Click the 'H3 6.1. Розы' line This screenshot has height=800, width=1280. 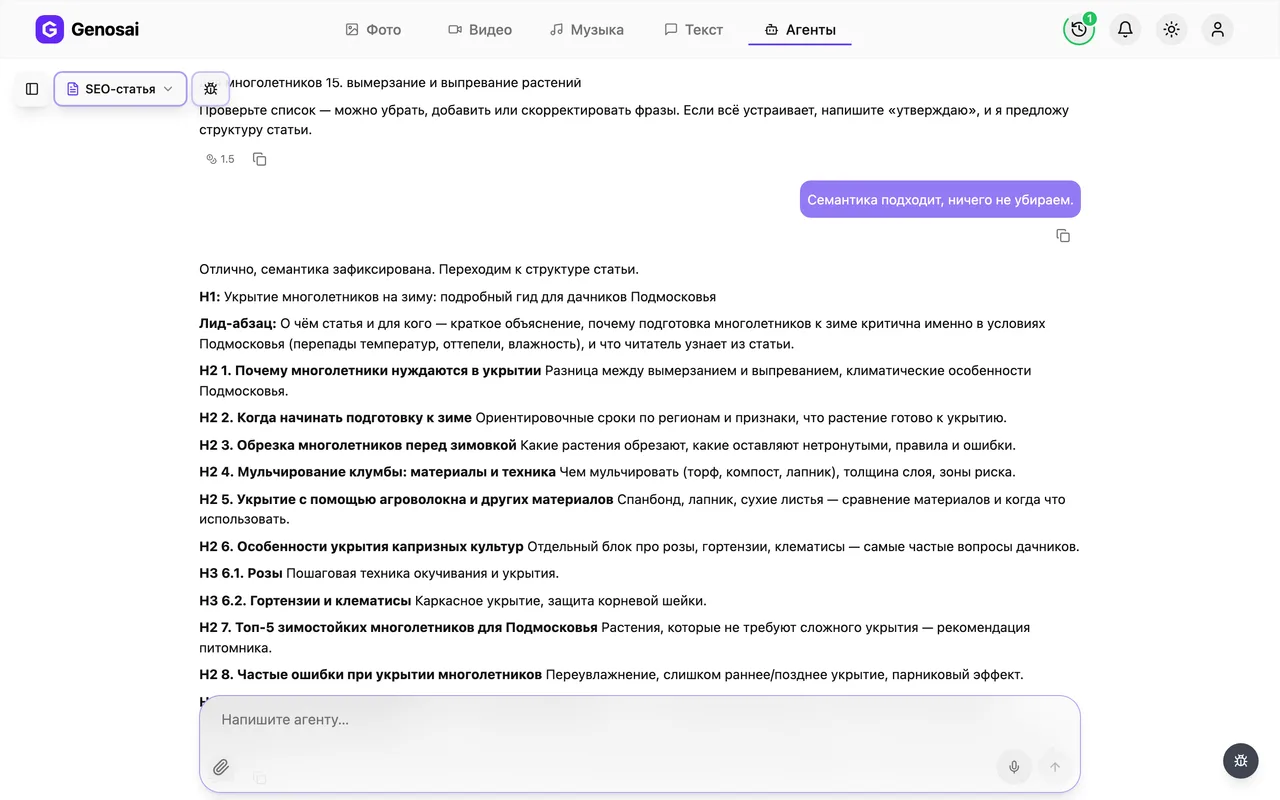[379, 574]
